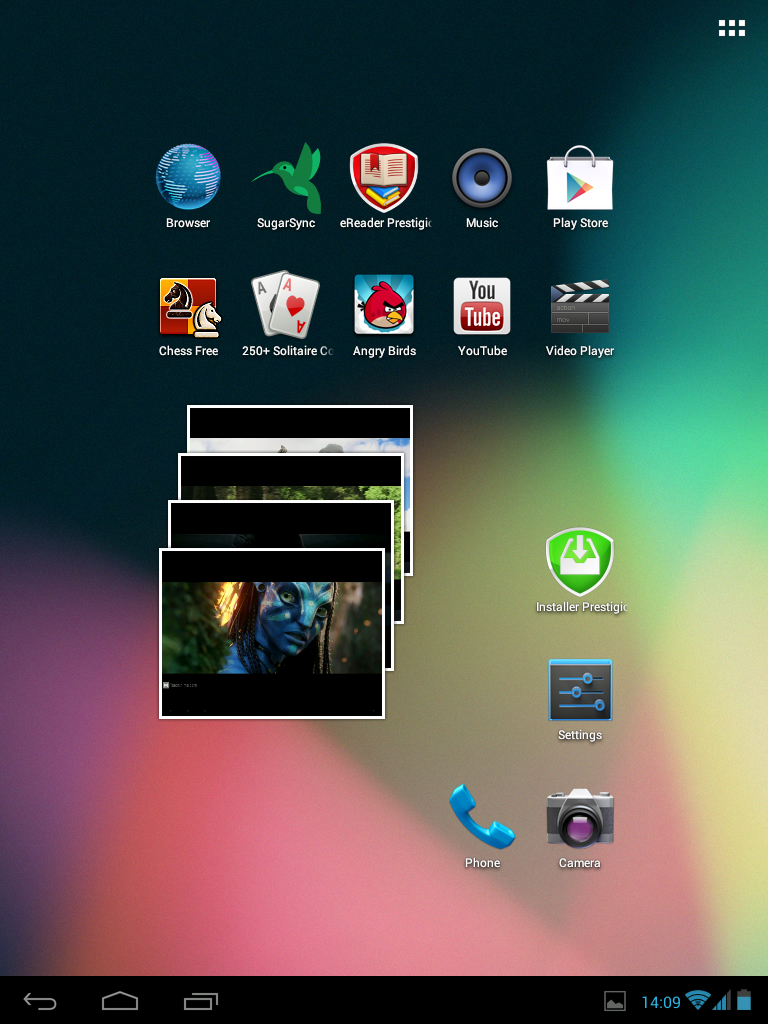Tap the Home navigation button

120,1000
